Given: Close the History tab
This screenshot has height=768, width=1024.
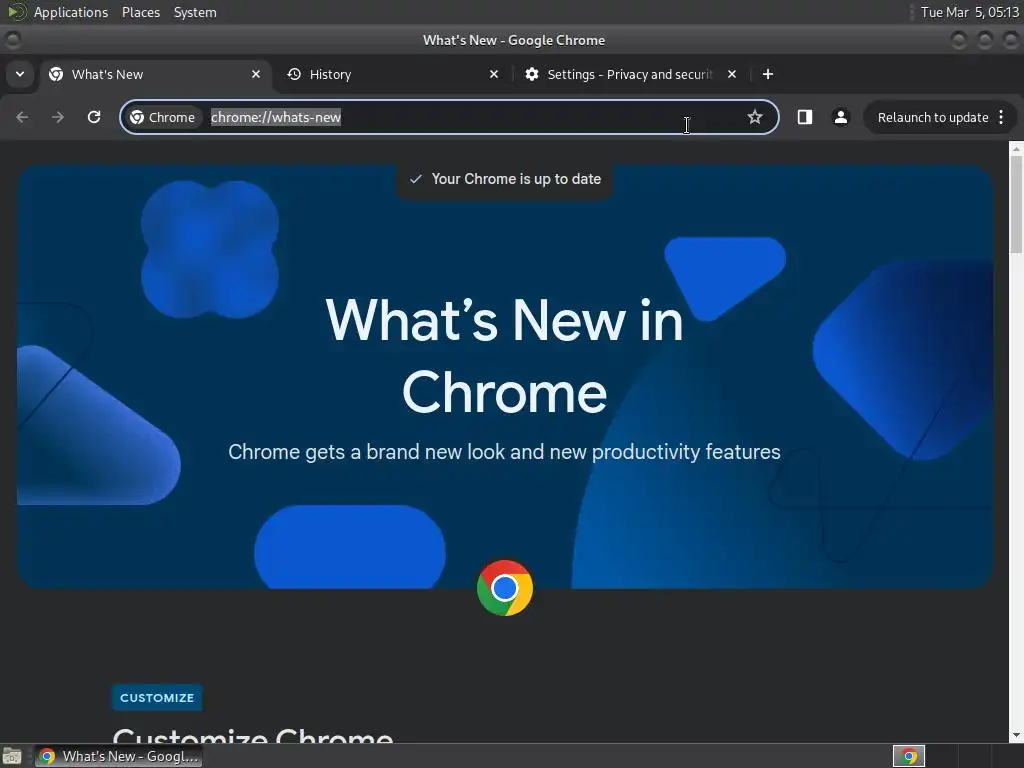Looking at the screenshot, I should (494, 74).
